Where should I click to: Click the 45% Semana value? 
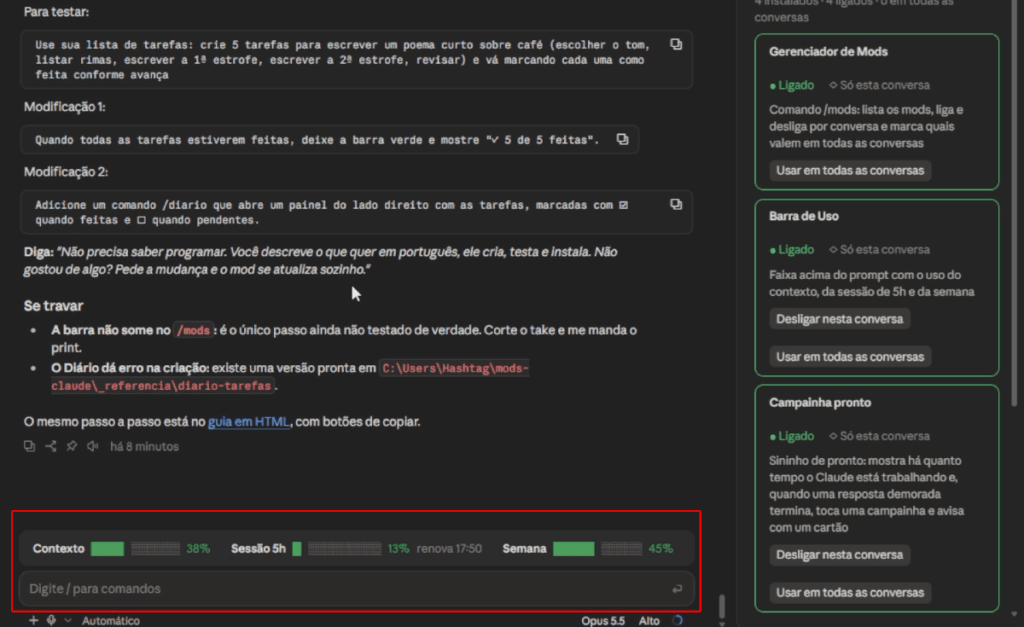click(x=660, y=549)
